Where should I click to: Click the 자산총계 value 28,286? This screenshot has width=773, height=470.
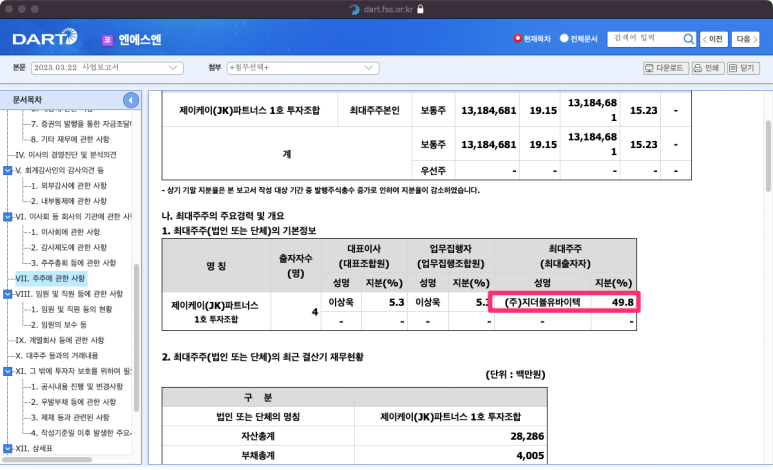pyautogui.click(x=527, y=436)
